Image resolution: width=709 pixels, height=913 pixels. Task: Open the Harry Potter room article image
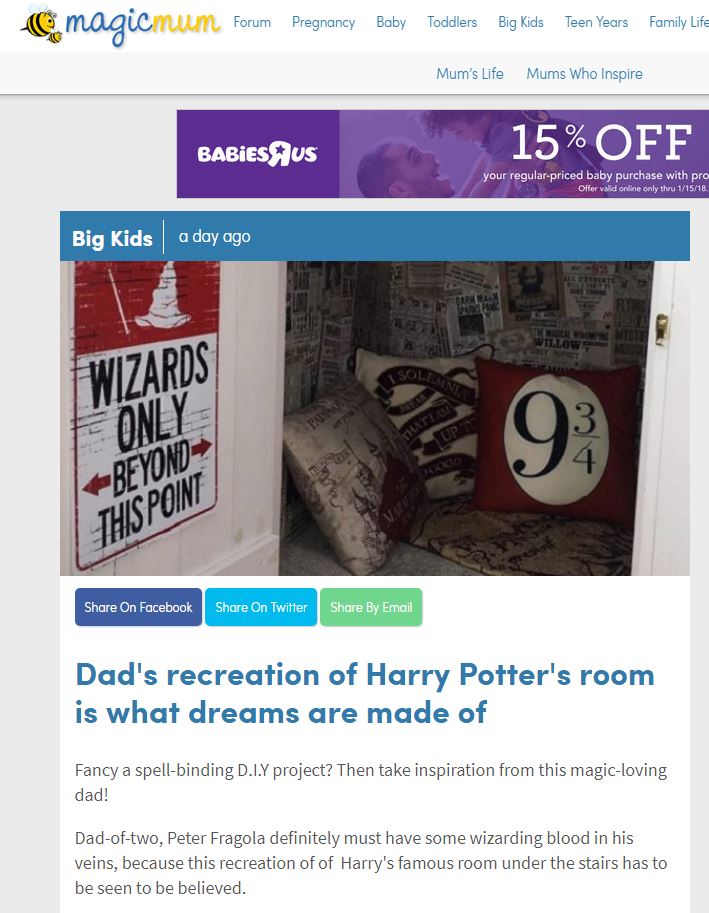[x=375, y=418]
